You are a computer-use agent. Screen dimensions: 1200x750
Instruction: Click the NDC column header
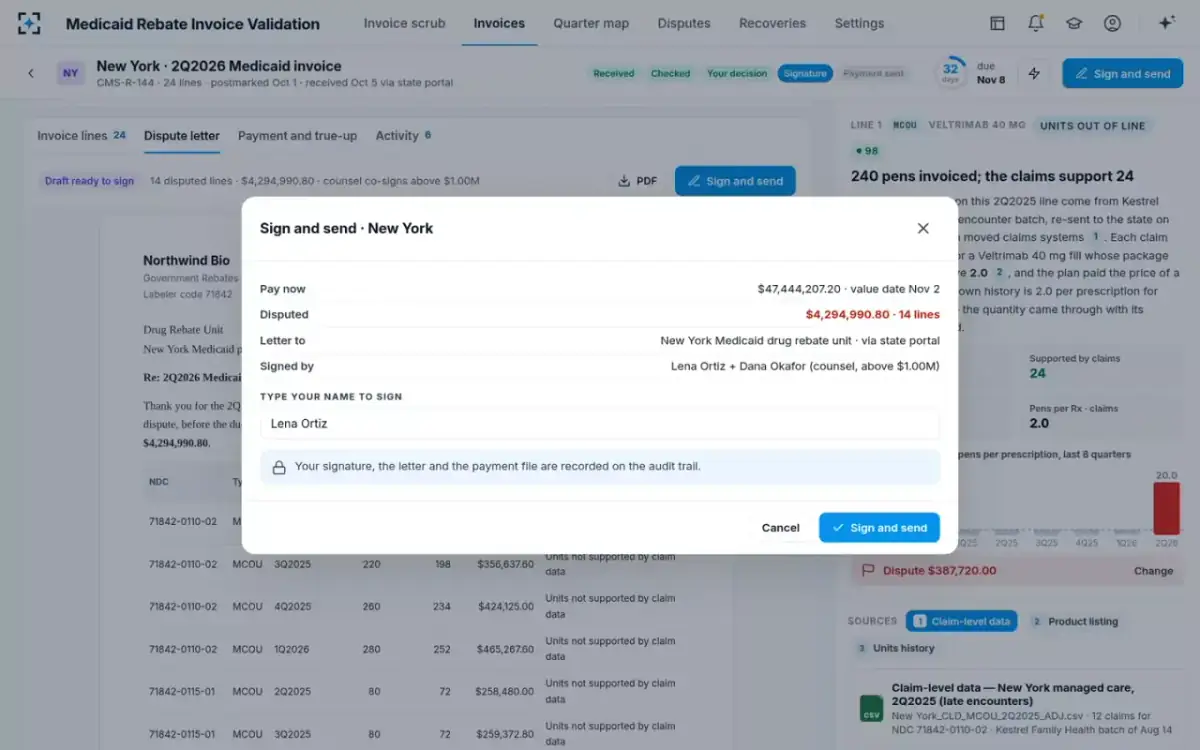(x=159, y=482)
